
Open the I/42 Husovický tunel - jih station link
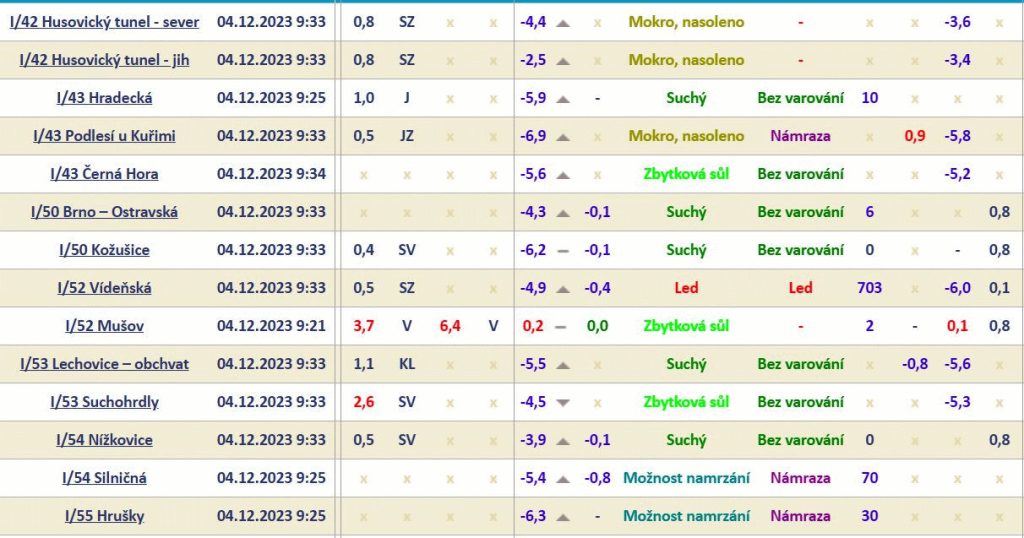(104, 60)
